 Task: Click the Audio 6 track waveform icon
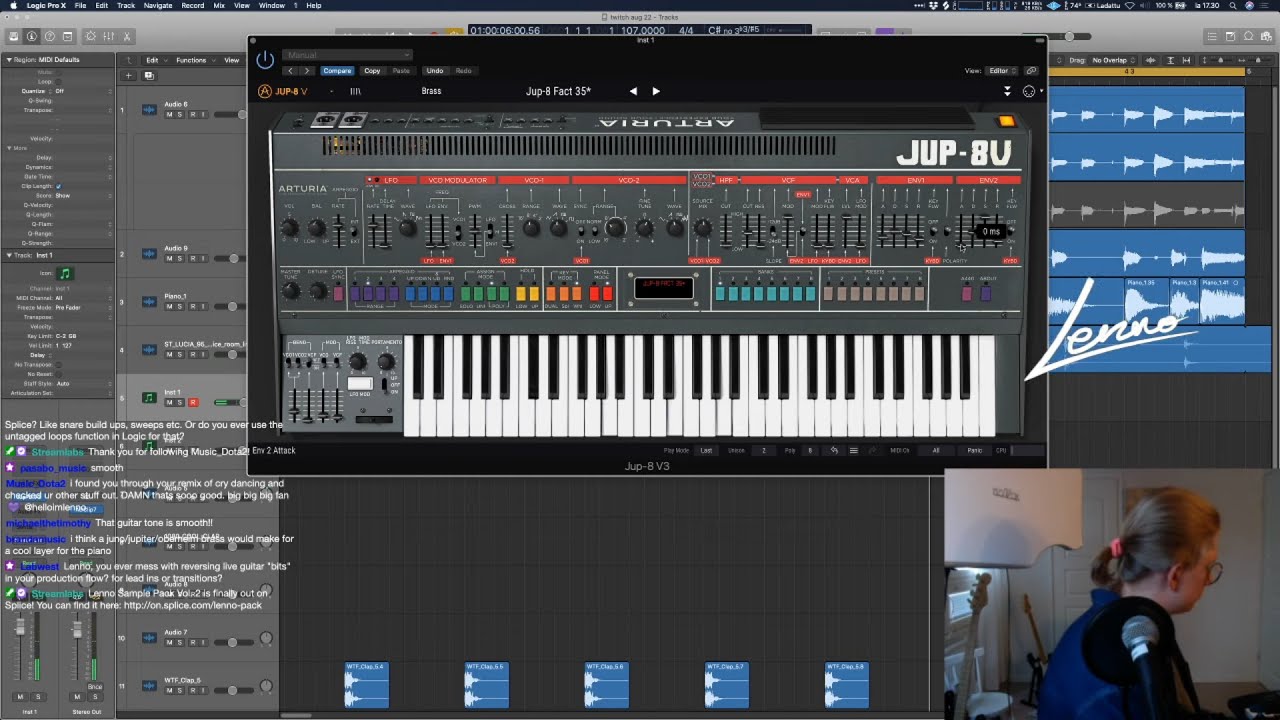[149, 109]
